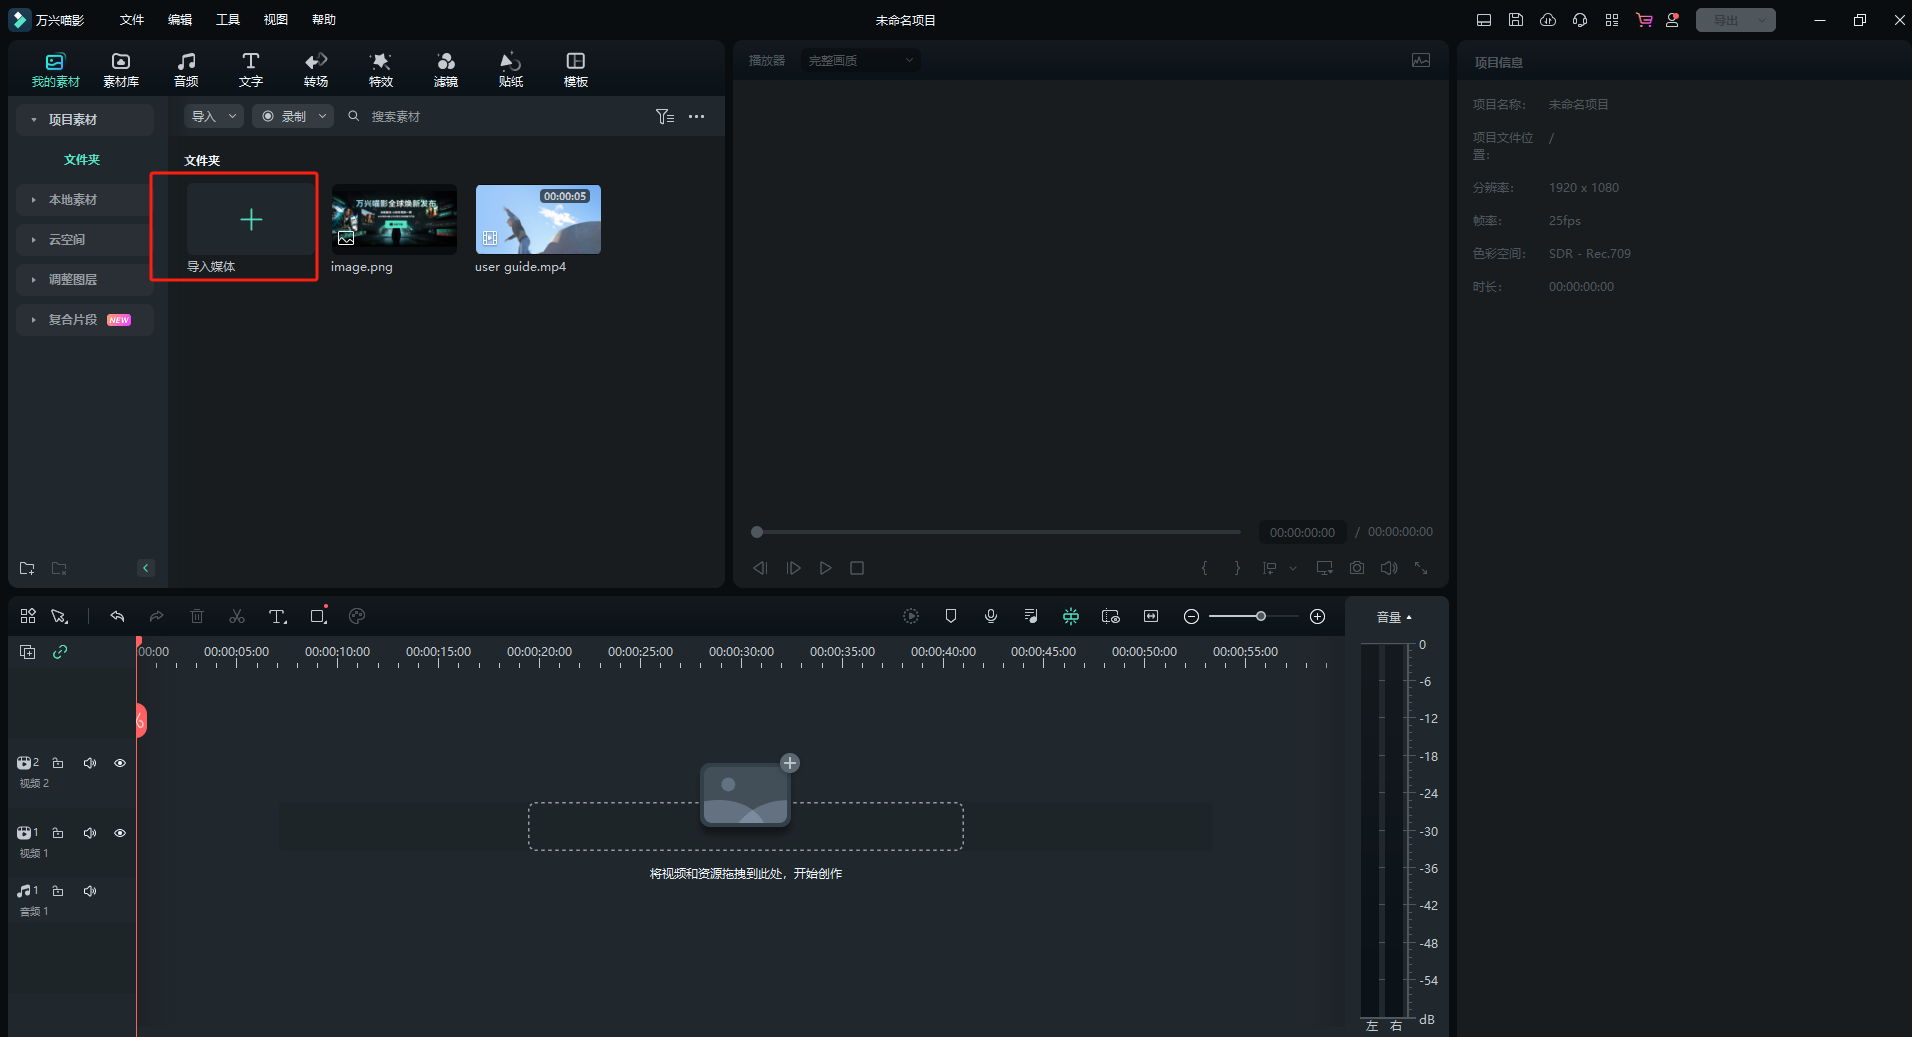Open the 编辑 menu
Viewport: 1912px width, 1037px height.
(x=180, y=20)
